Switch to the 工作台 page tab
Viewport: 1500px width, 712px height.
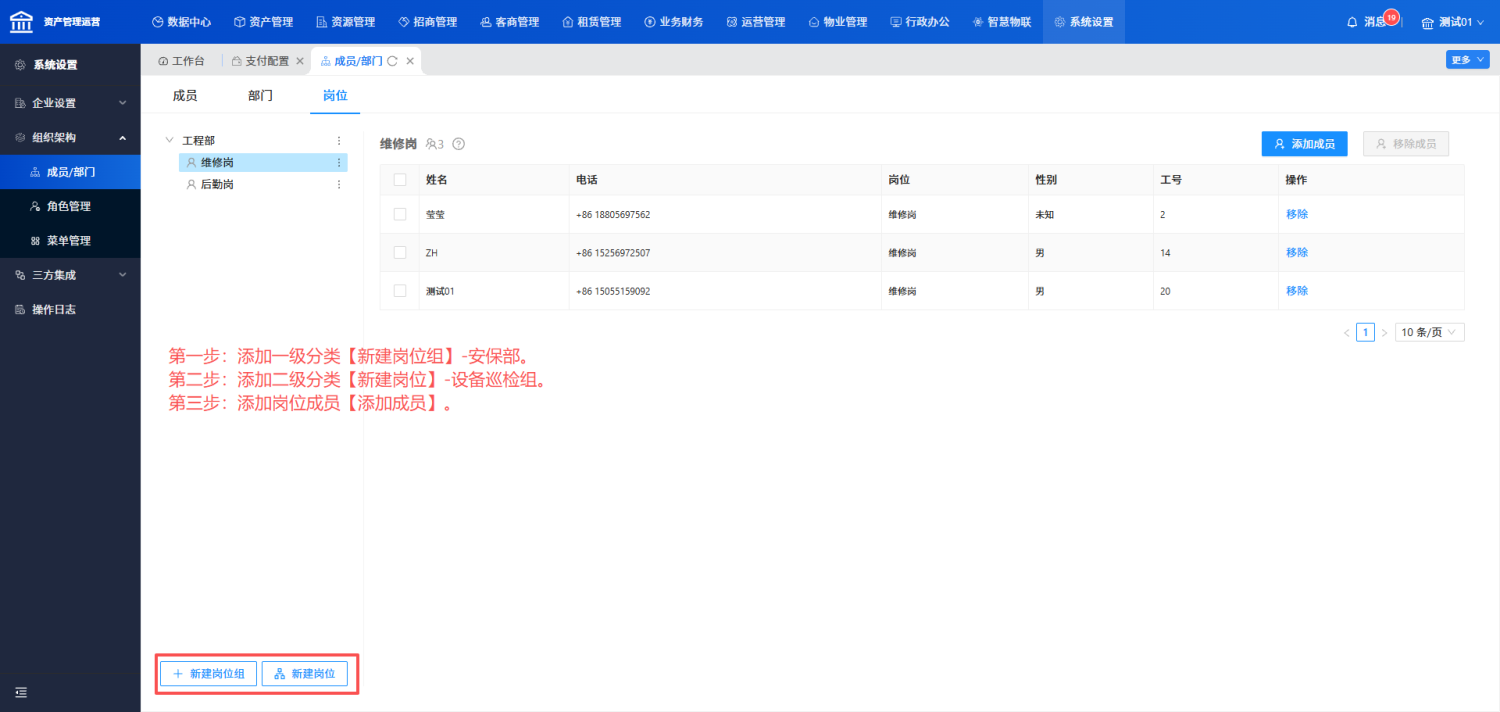pyautogui.click(x=181, y=61)
